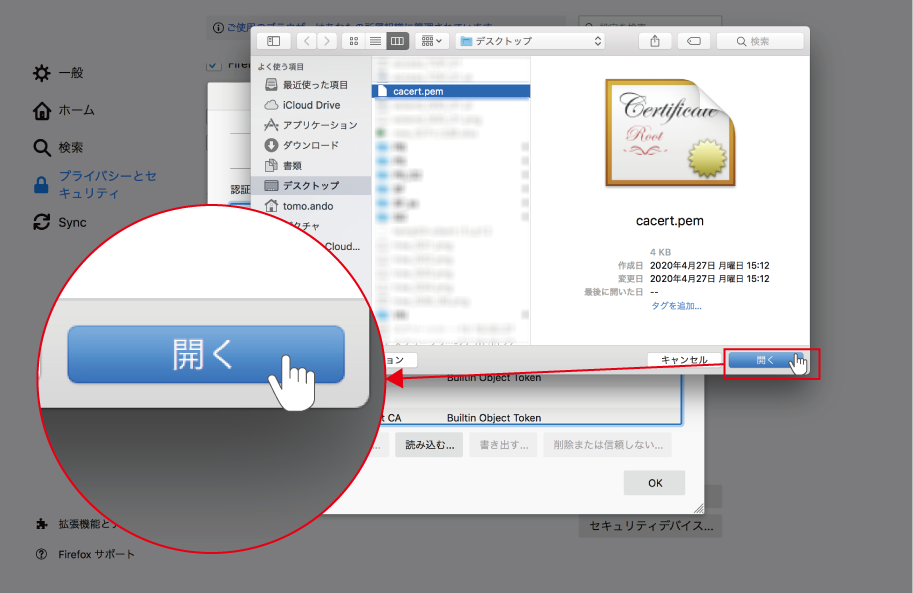The image size is (913, 593).
Task: Toggle the sidebar in file dialog toolbar
Action: tap(273, 41)
